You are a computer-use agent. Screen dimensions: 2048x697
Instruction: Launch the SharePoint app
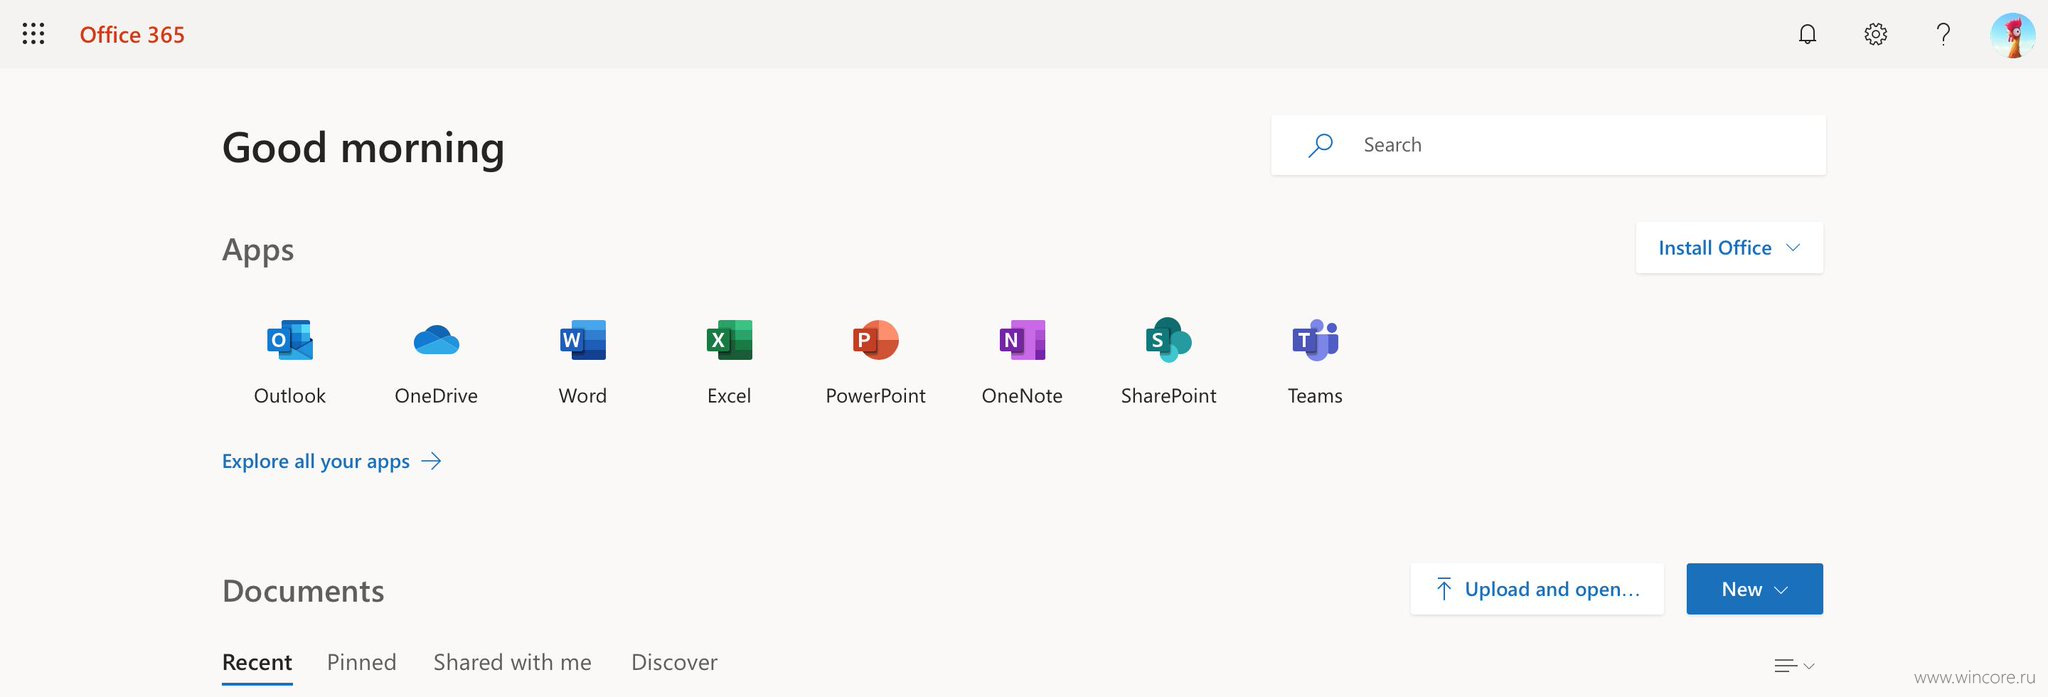pos(1168,362)
